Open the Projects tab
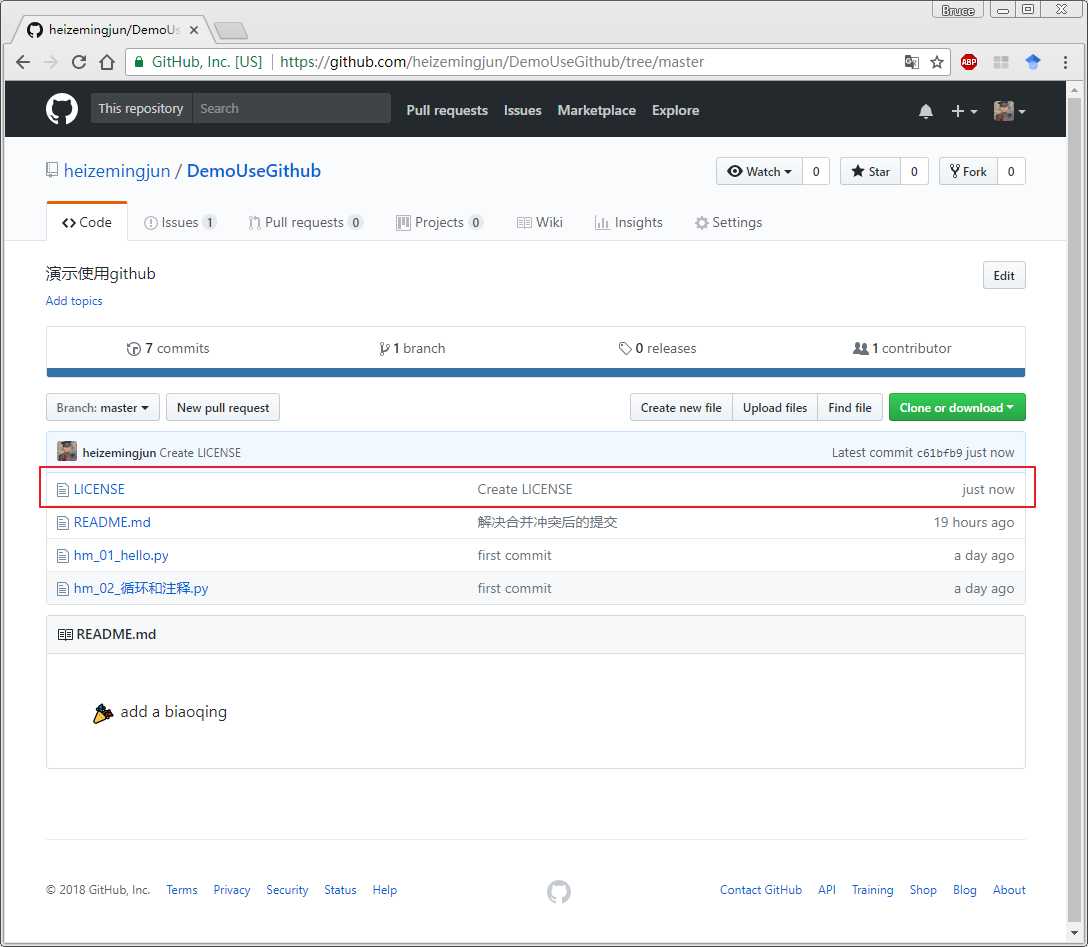The width and height of the screenshot is (1088, 947). (x=439, y=222)
